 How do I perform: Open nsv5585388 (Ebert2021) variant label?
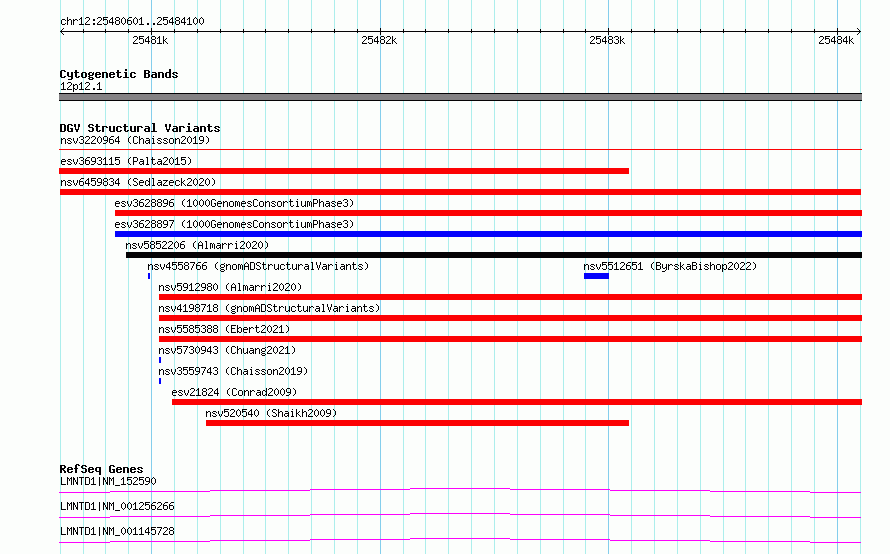coord(224,329)
